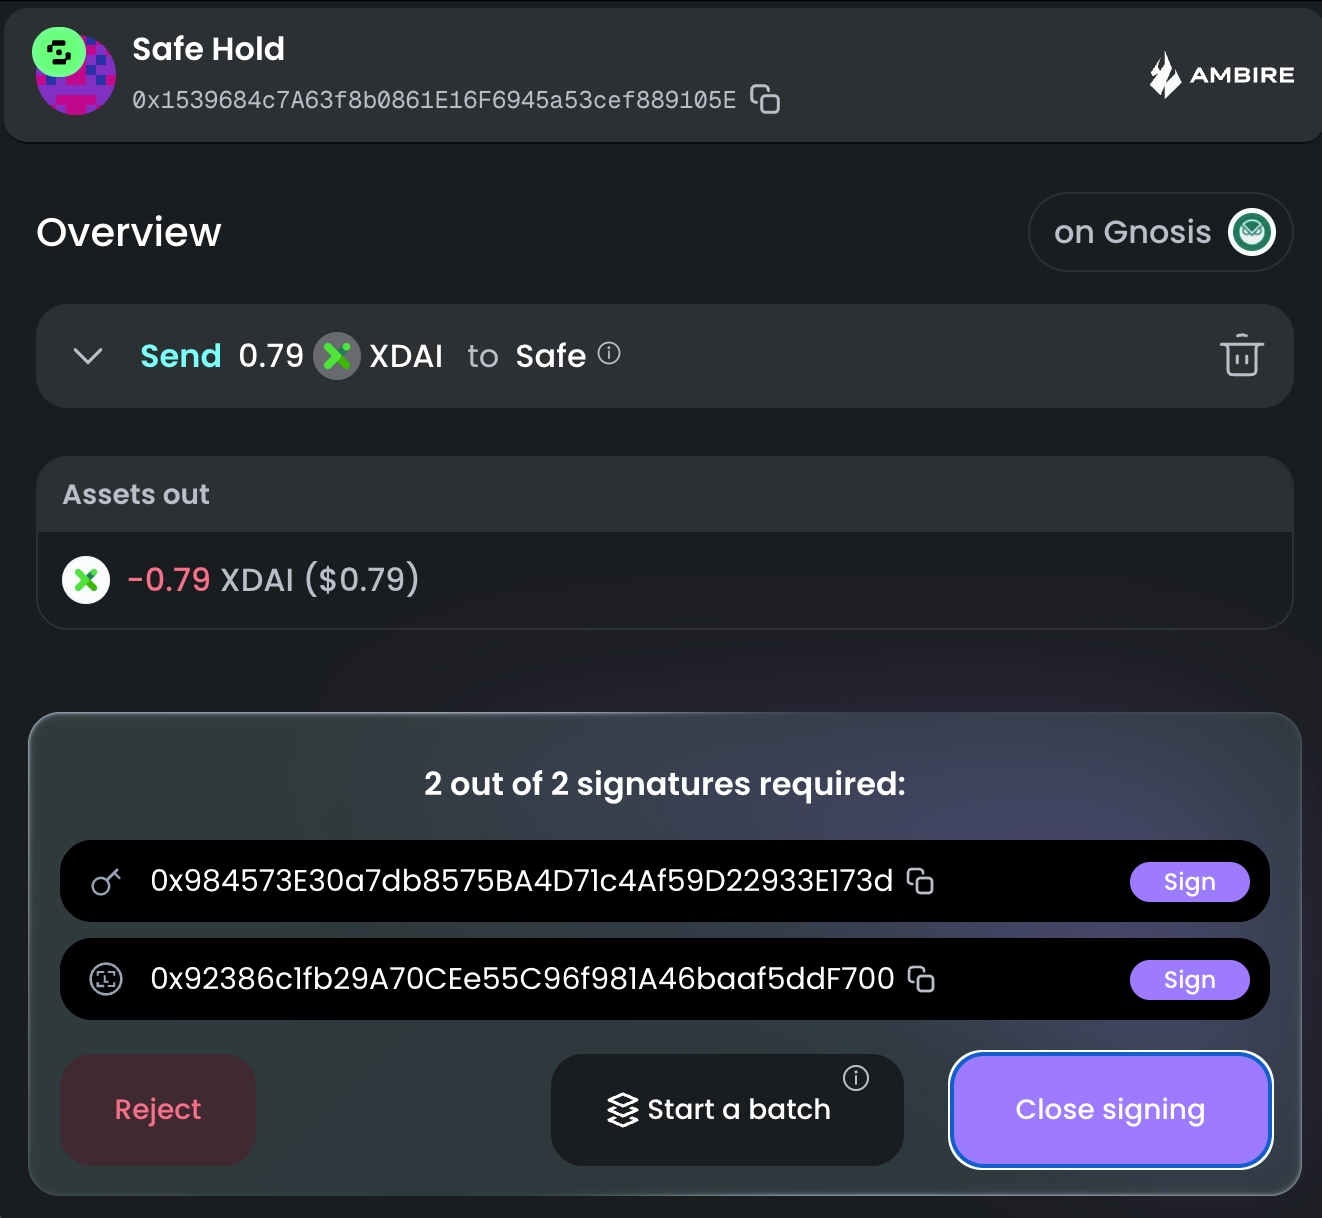1322x1218 pixels.
Task: Sign with the 0x984573 key
Action: (1189, 881)
